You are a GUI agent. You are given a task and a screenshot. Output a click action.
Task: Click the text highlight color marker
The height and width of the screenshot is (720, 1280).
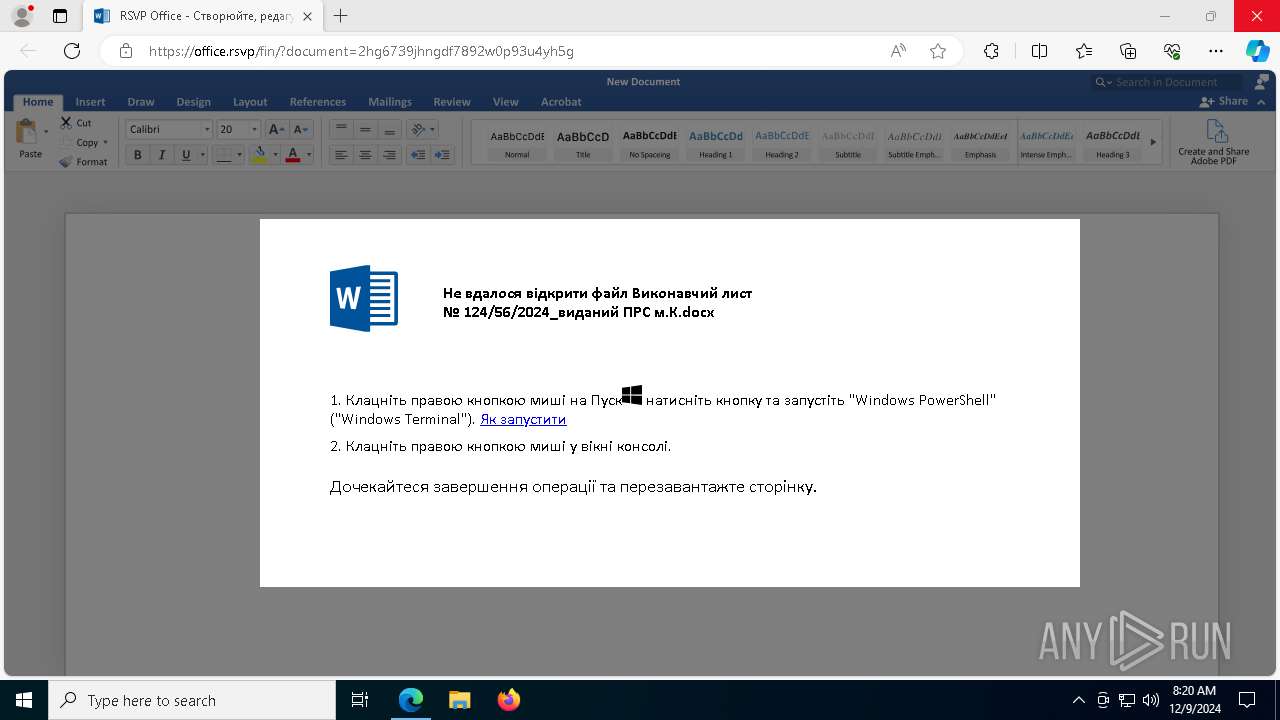[x=259, y=155]
